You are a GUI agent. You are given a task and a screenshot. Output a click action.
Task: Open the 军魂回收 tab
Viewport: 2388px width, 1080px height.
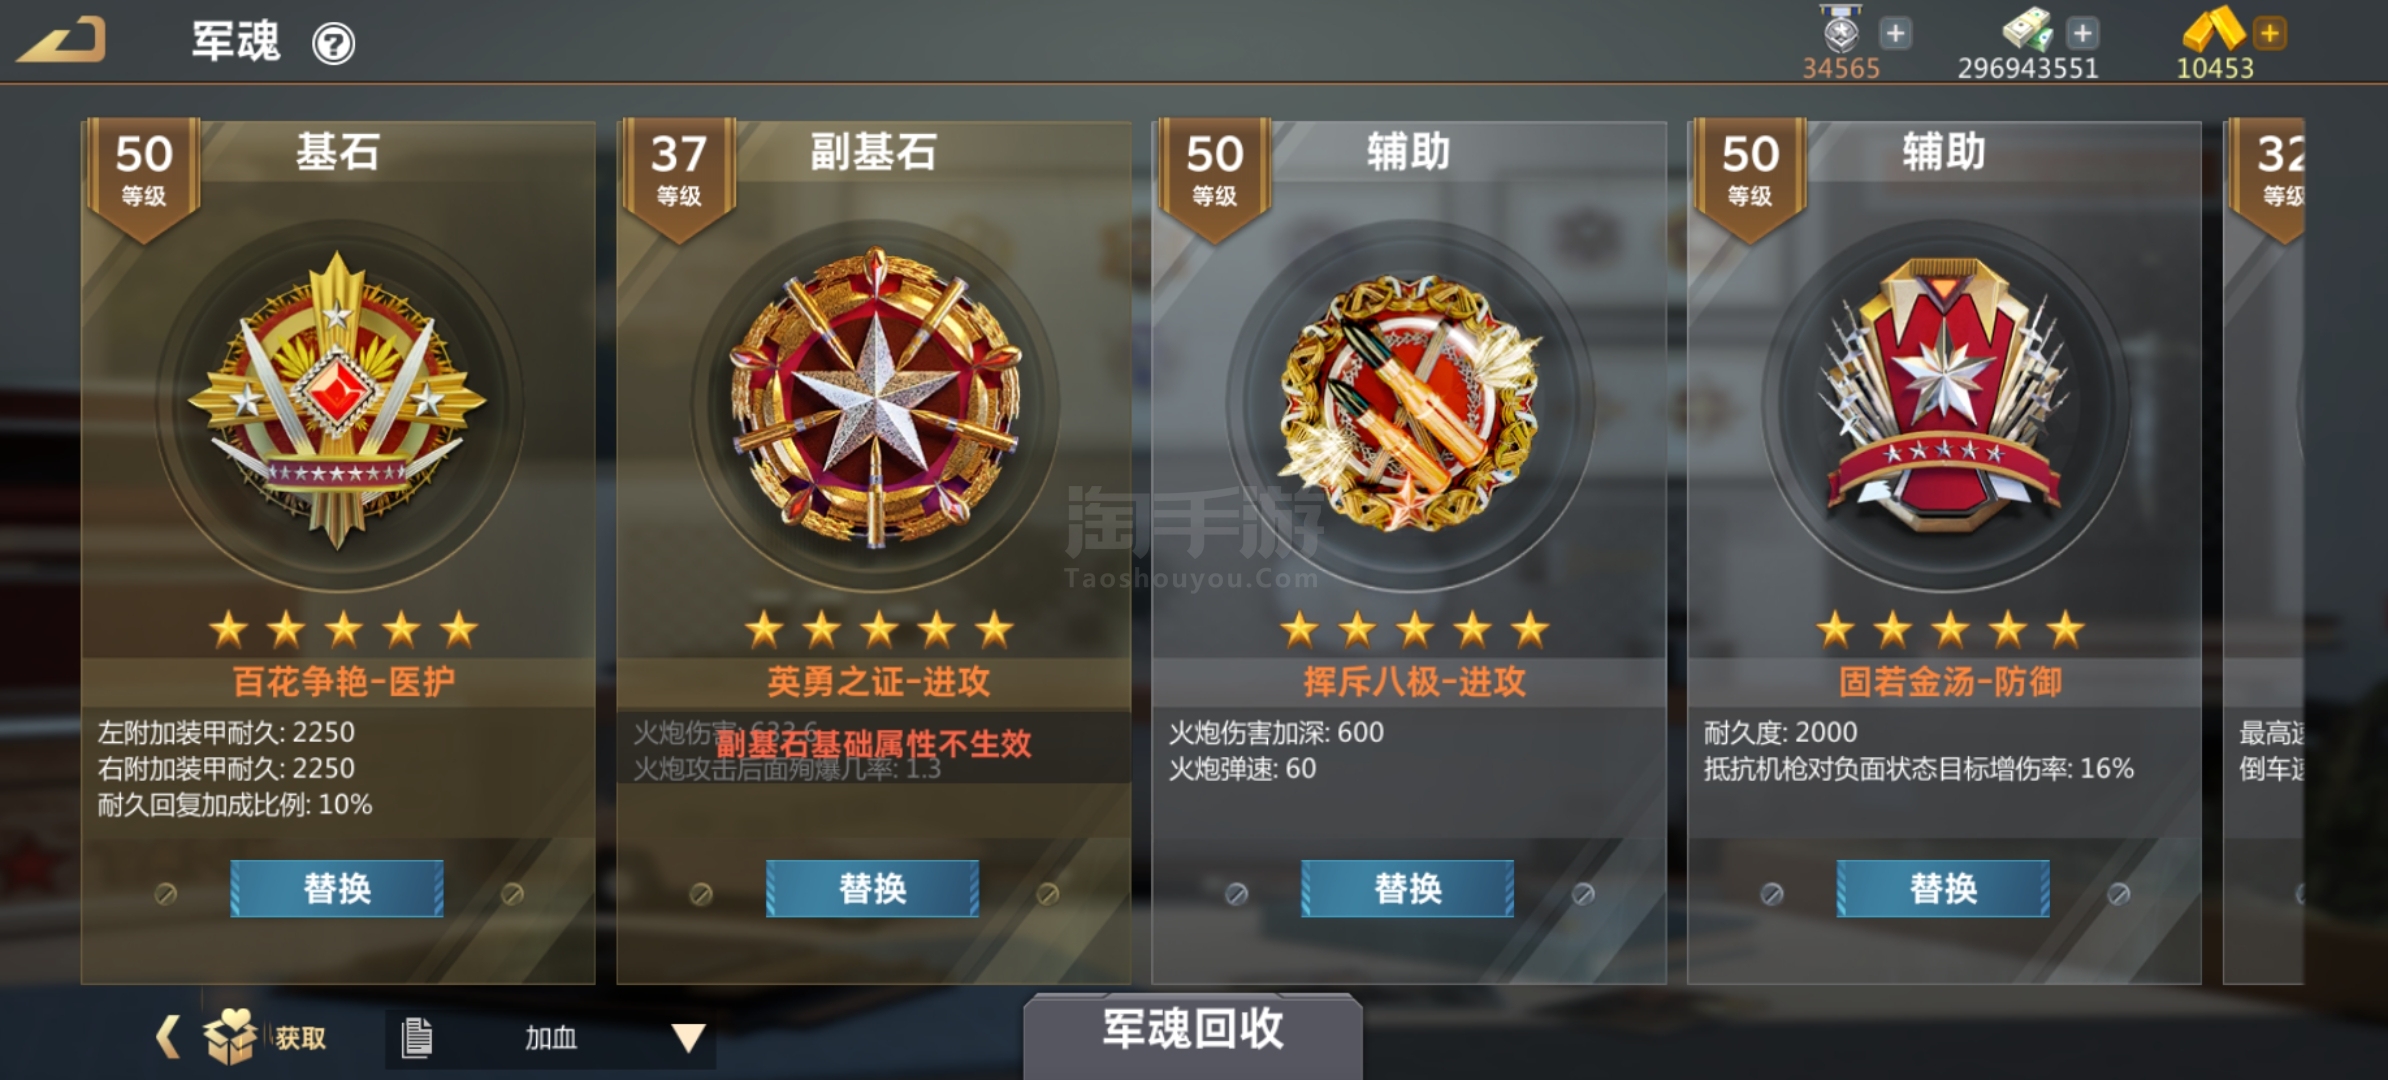pyautogui.click(x=1193, y=1030)
